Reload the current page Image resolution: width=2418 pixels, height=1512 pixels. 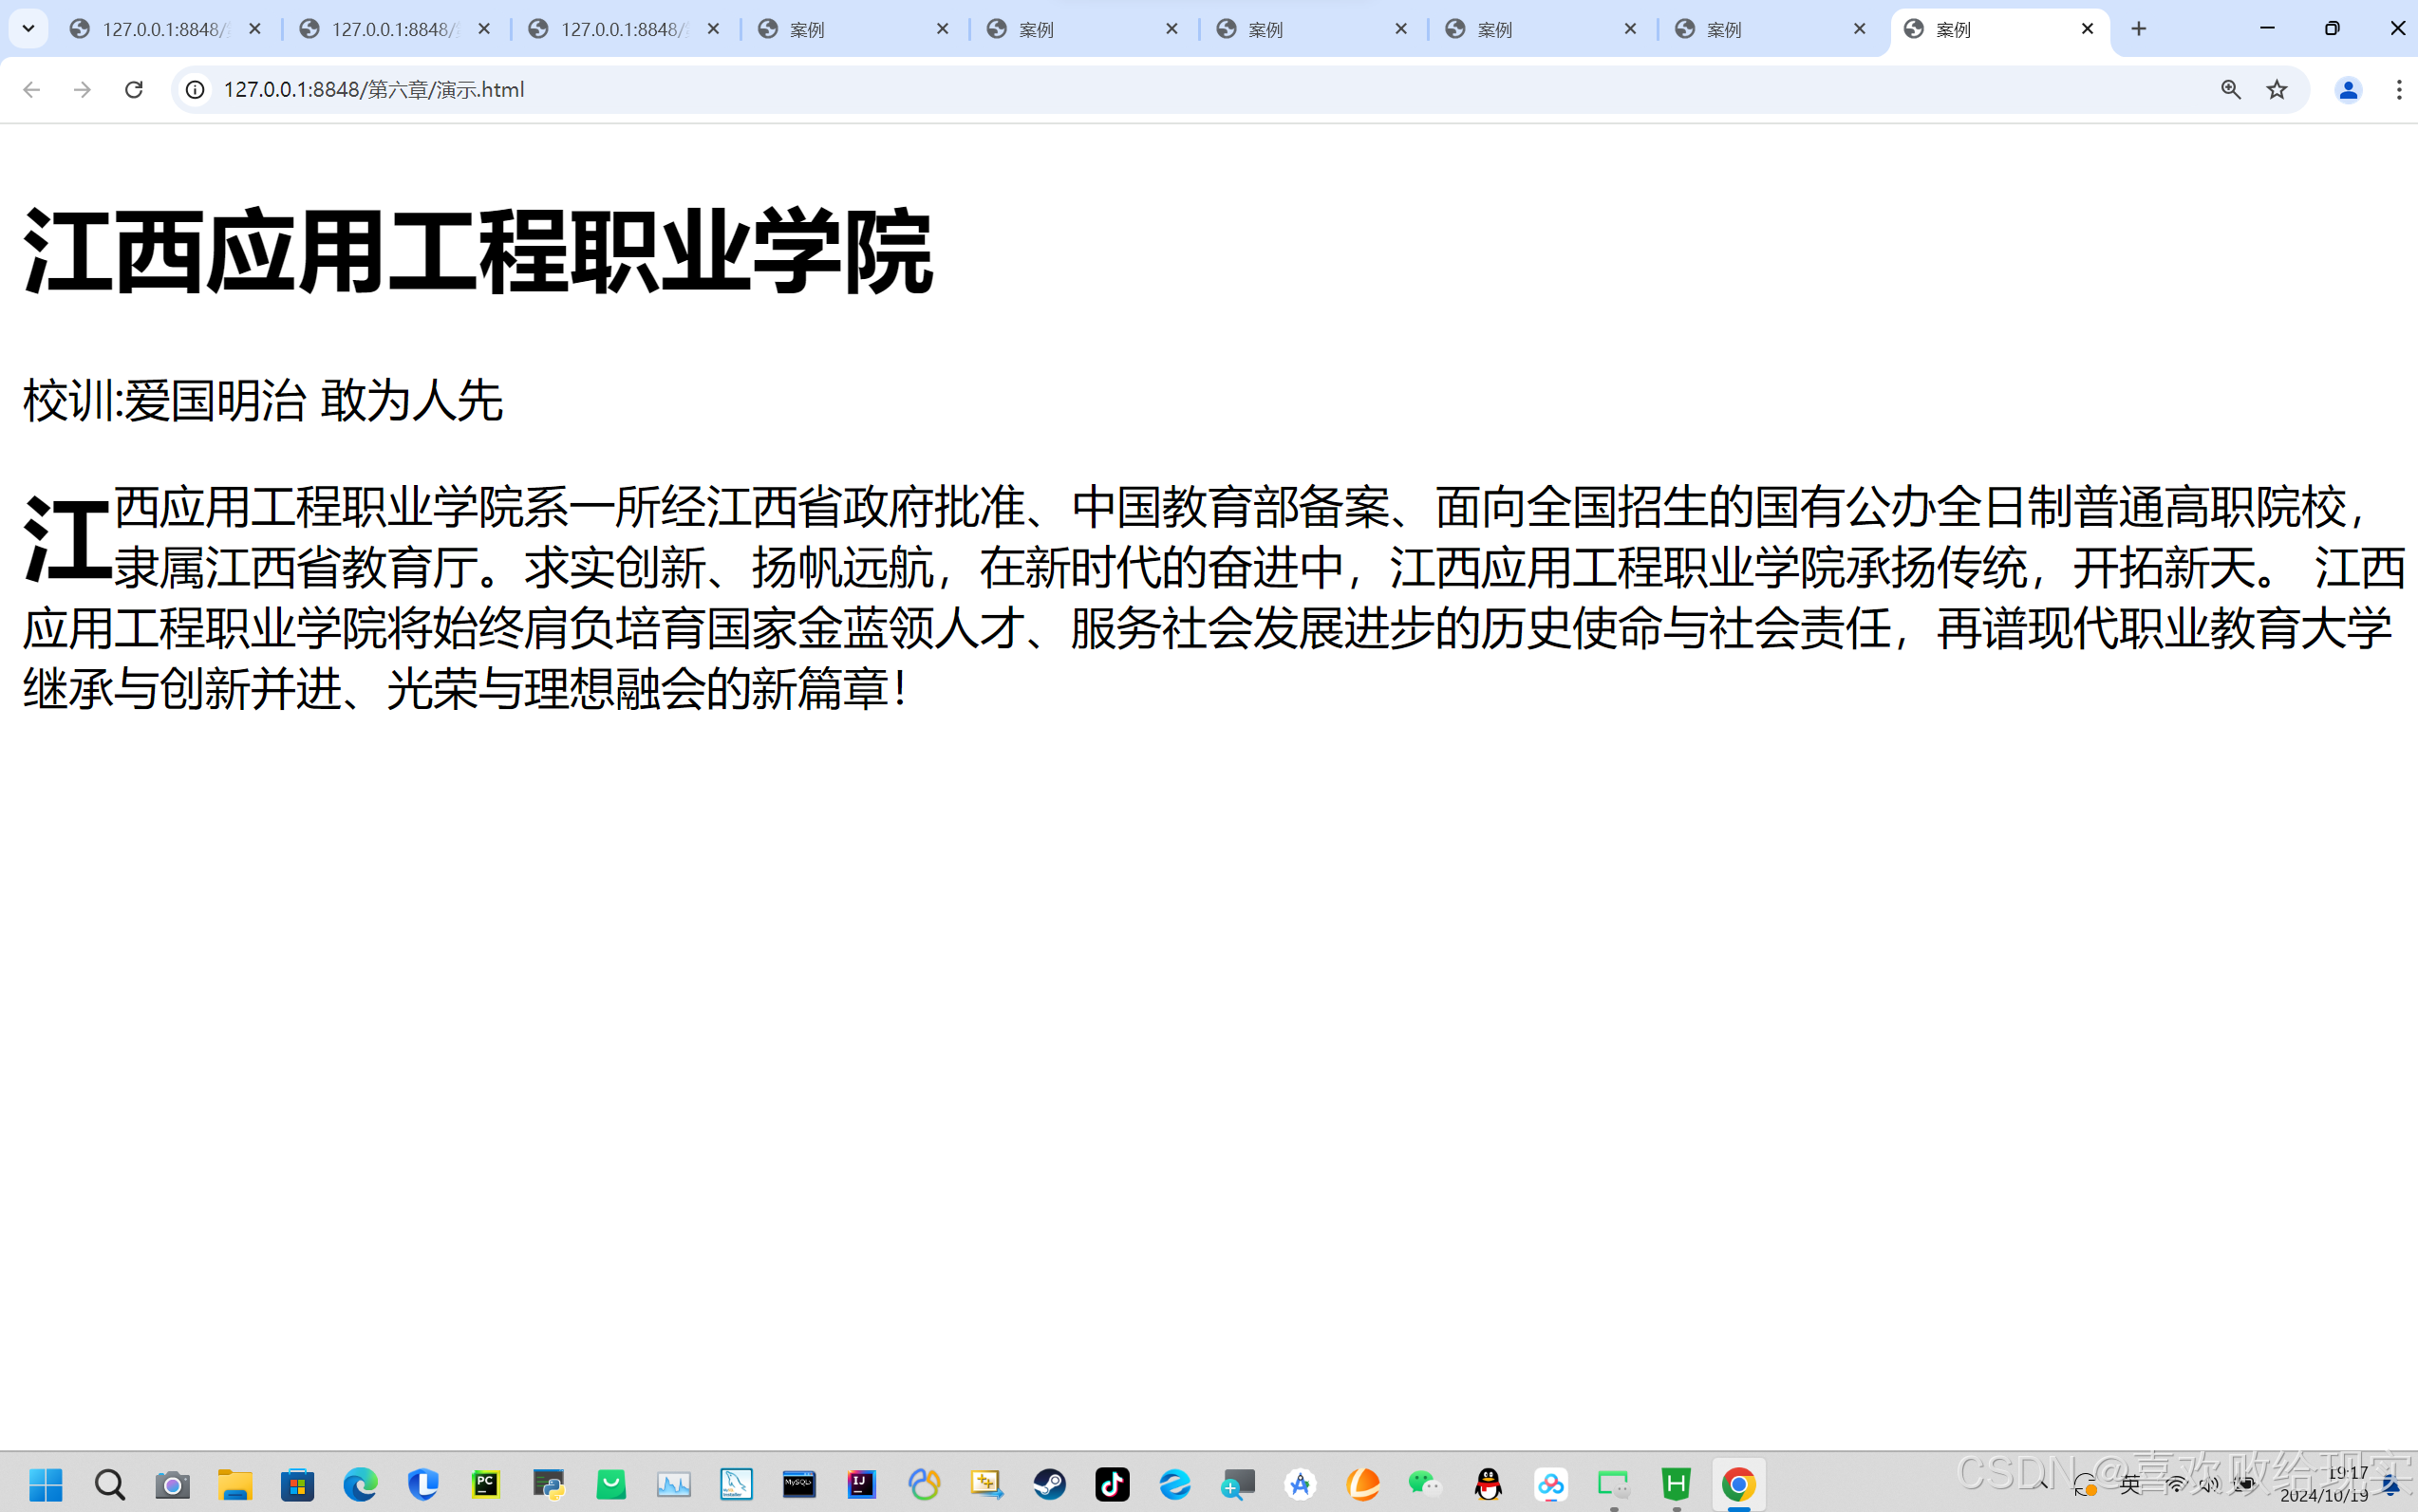click(134, 90)
